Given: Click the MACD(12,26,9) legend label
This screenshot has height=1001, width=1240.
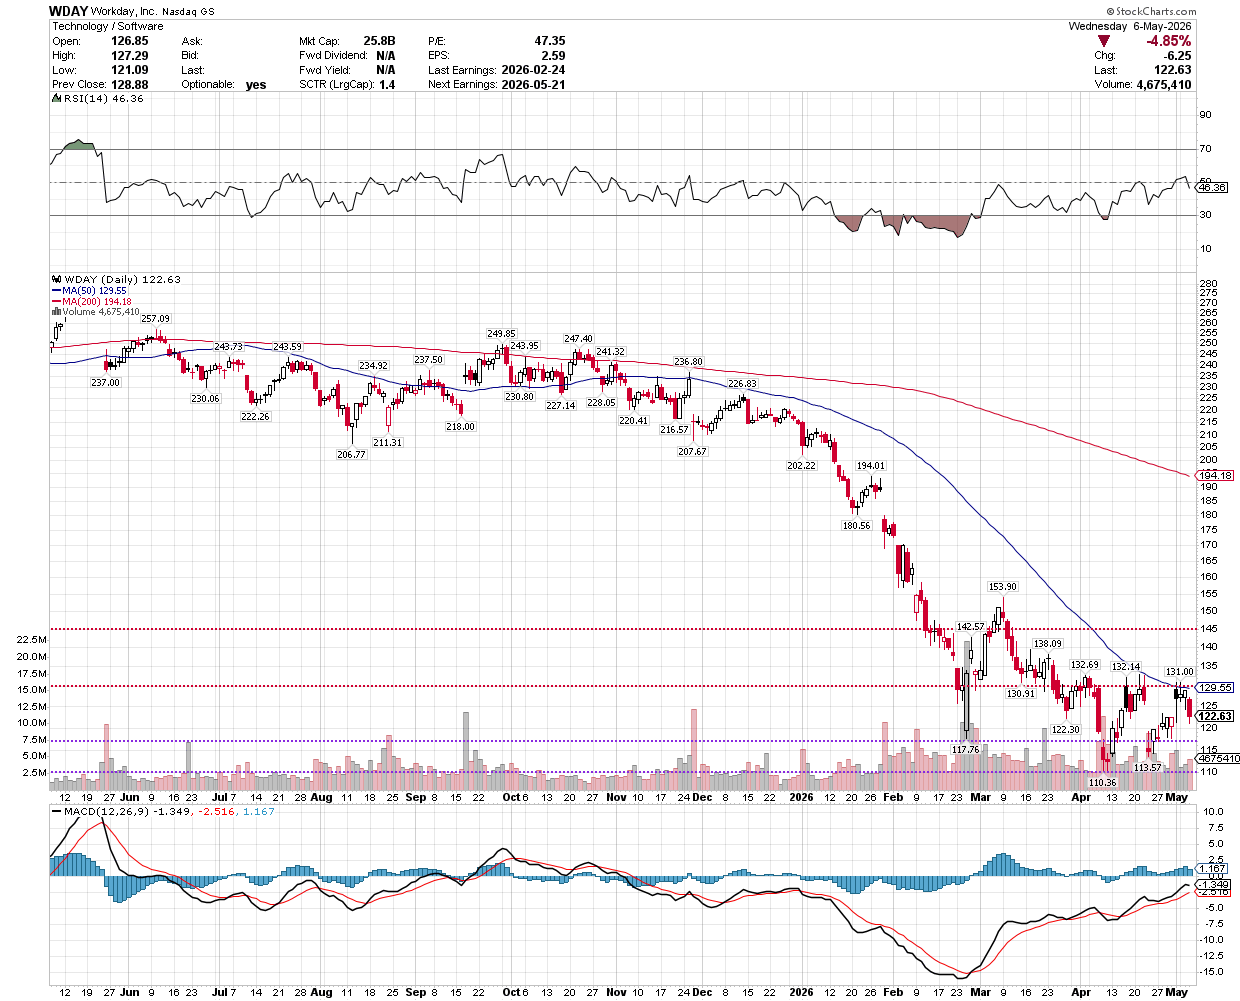Looking at the screenshot, I should pyautogui.click(x=162, y=812).
